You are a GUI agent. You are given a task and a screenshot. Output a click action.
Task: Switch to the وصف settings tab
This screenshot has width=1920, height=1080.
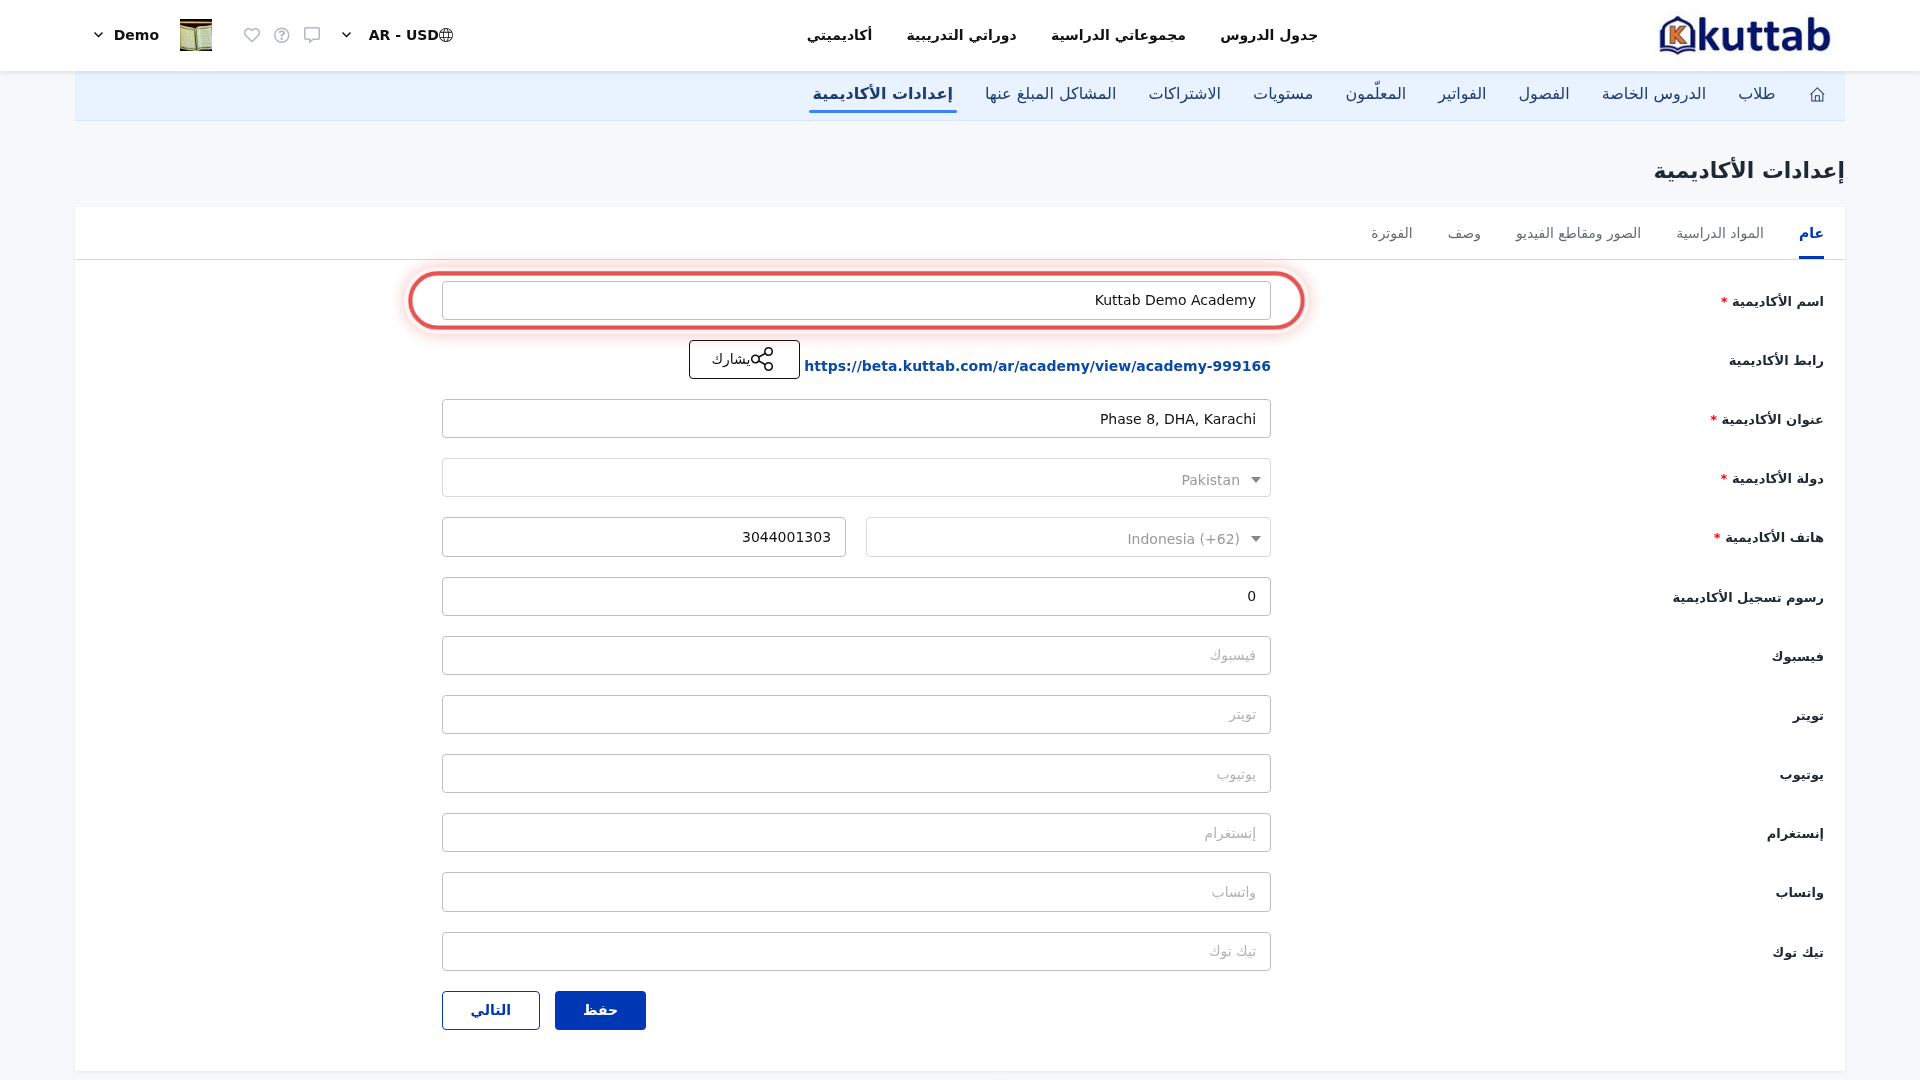(x=1464, y=233)
